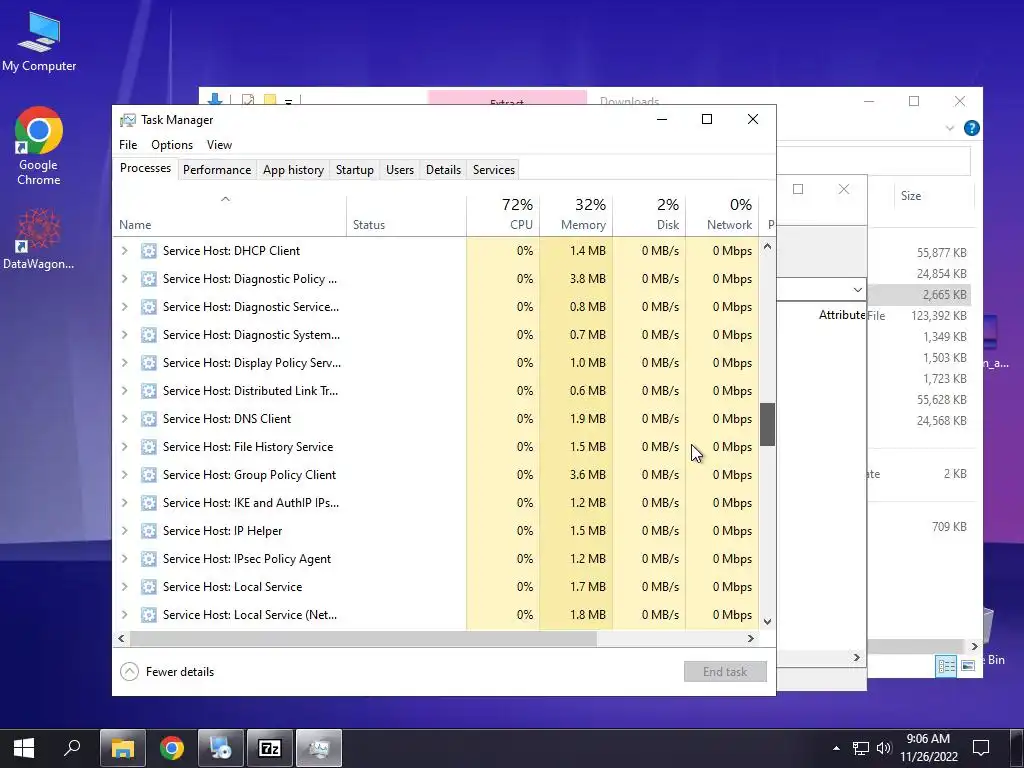Expand Service Host: DNS Client row
This screenshot has width=1024, height=768.
tap(125, 419)
